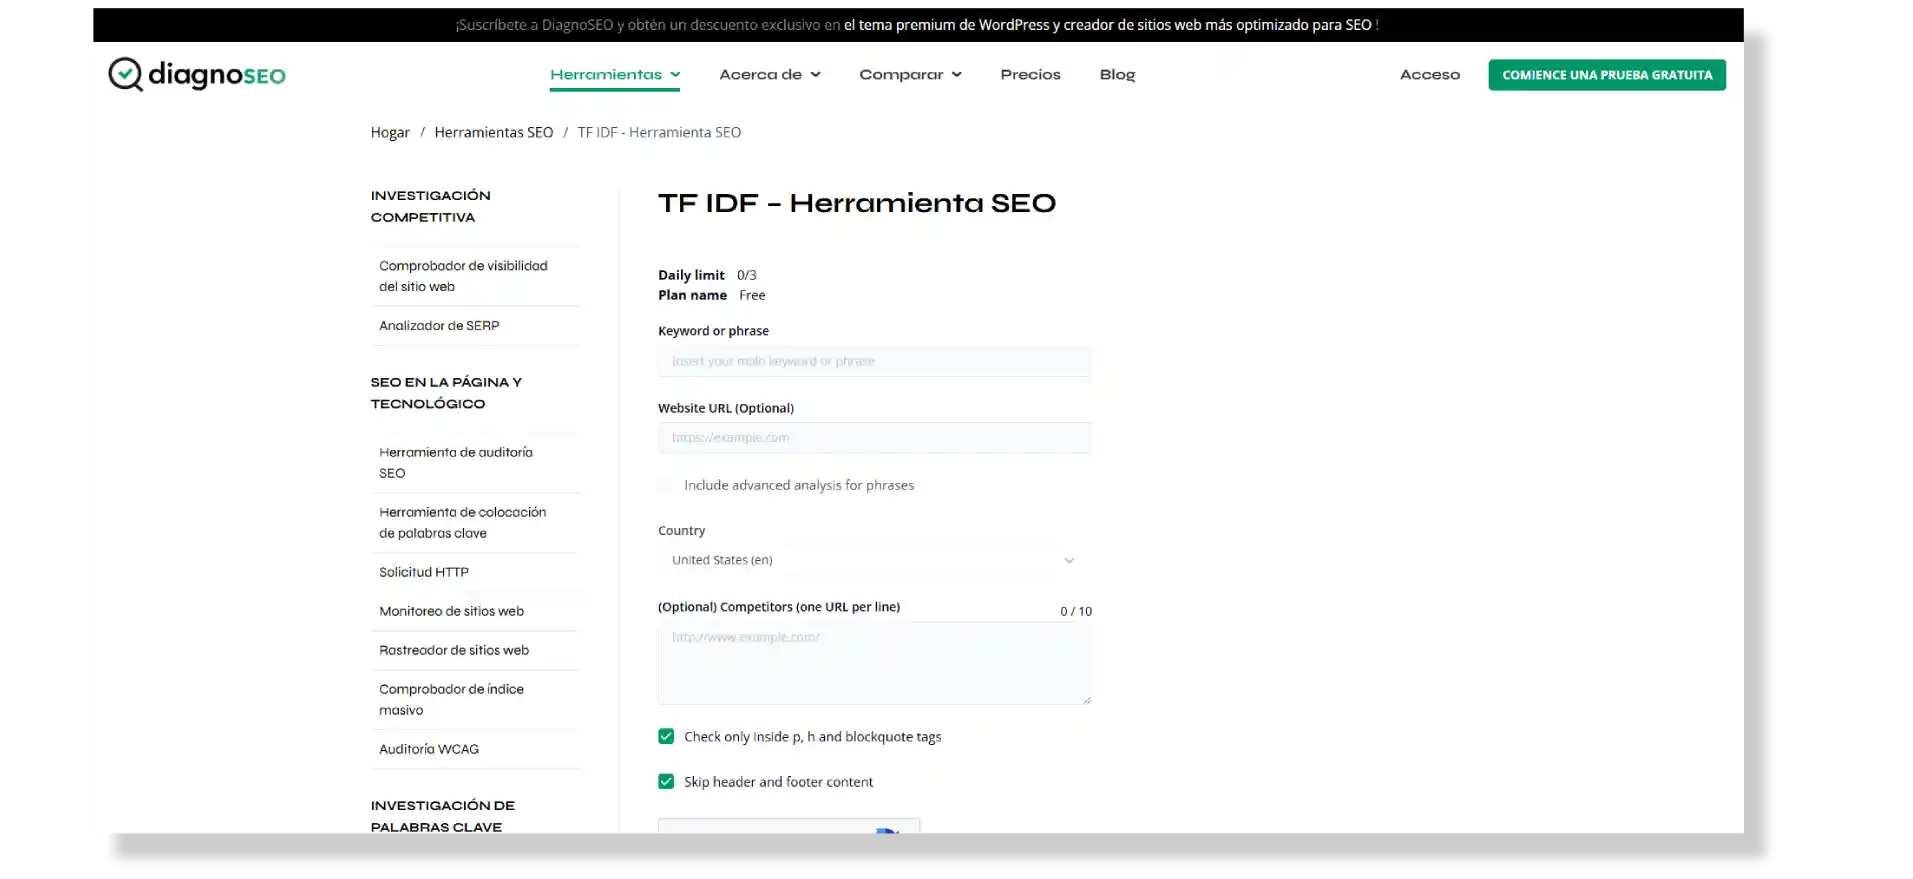Image resolution: width=1913 pixels, height=879 pixels.
Task: Enable advanced analysis for phrases checkbox
Action: tap(666, 485)
